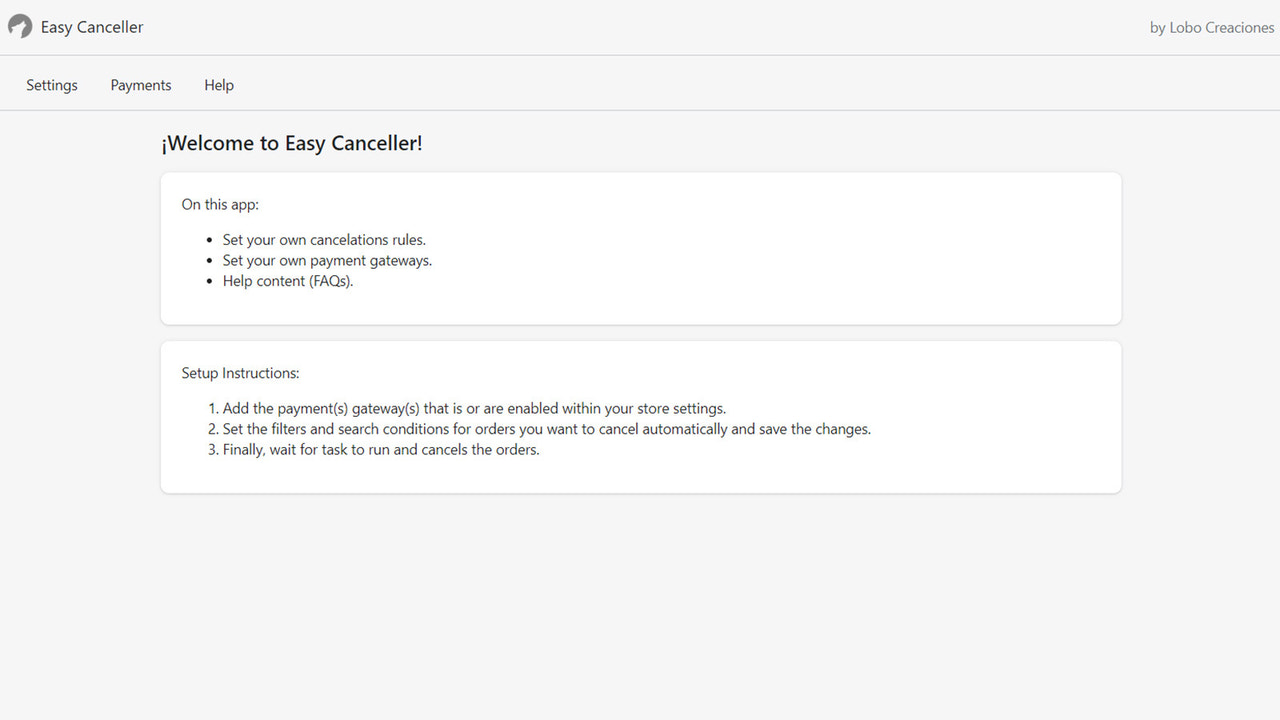Viewport: 1280px width, 720px height.
Task: Click the Easy Canceller app title
Action: pos(91,27)
